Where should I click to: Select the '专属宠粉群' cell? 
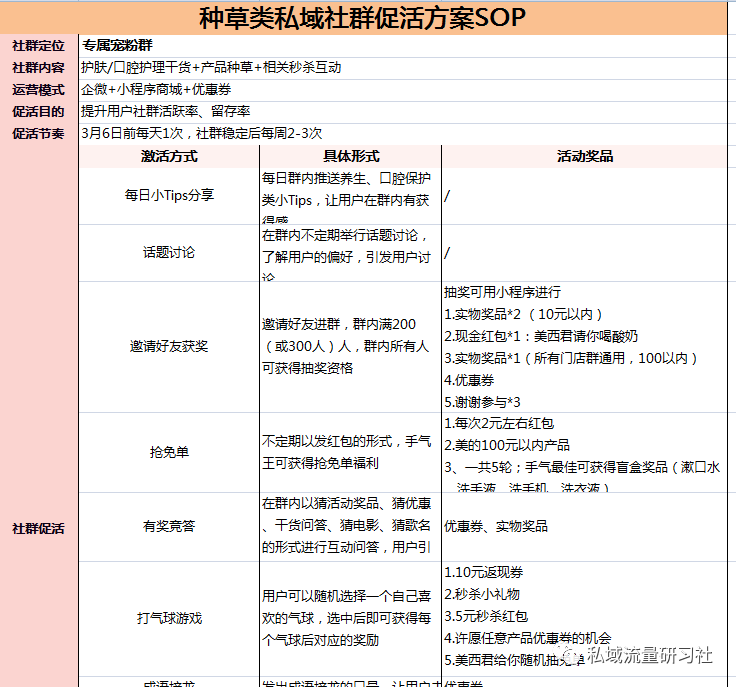coord(403,46)
